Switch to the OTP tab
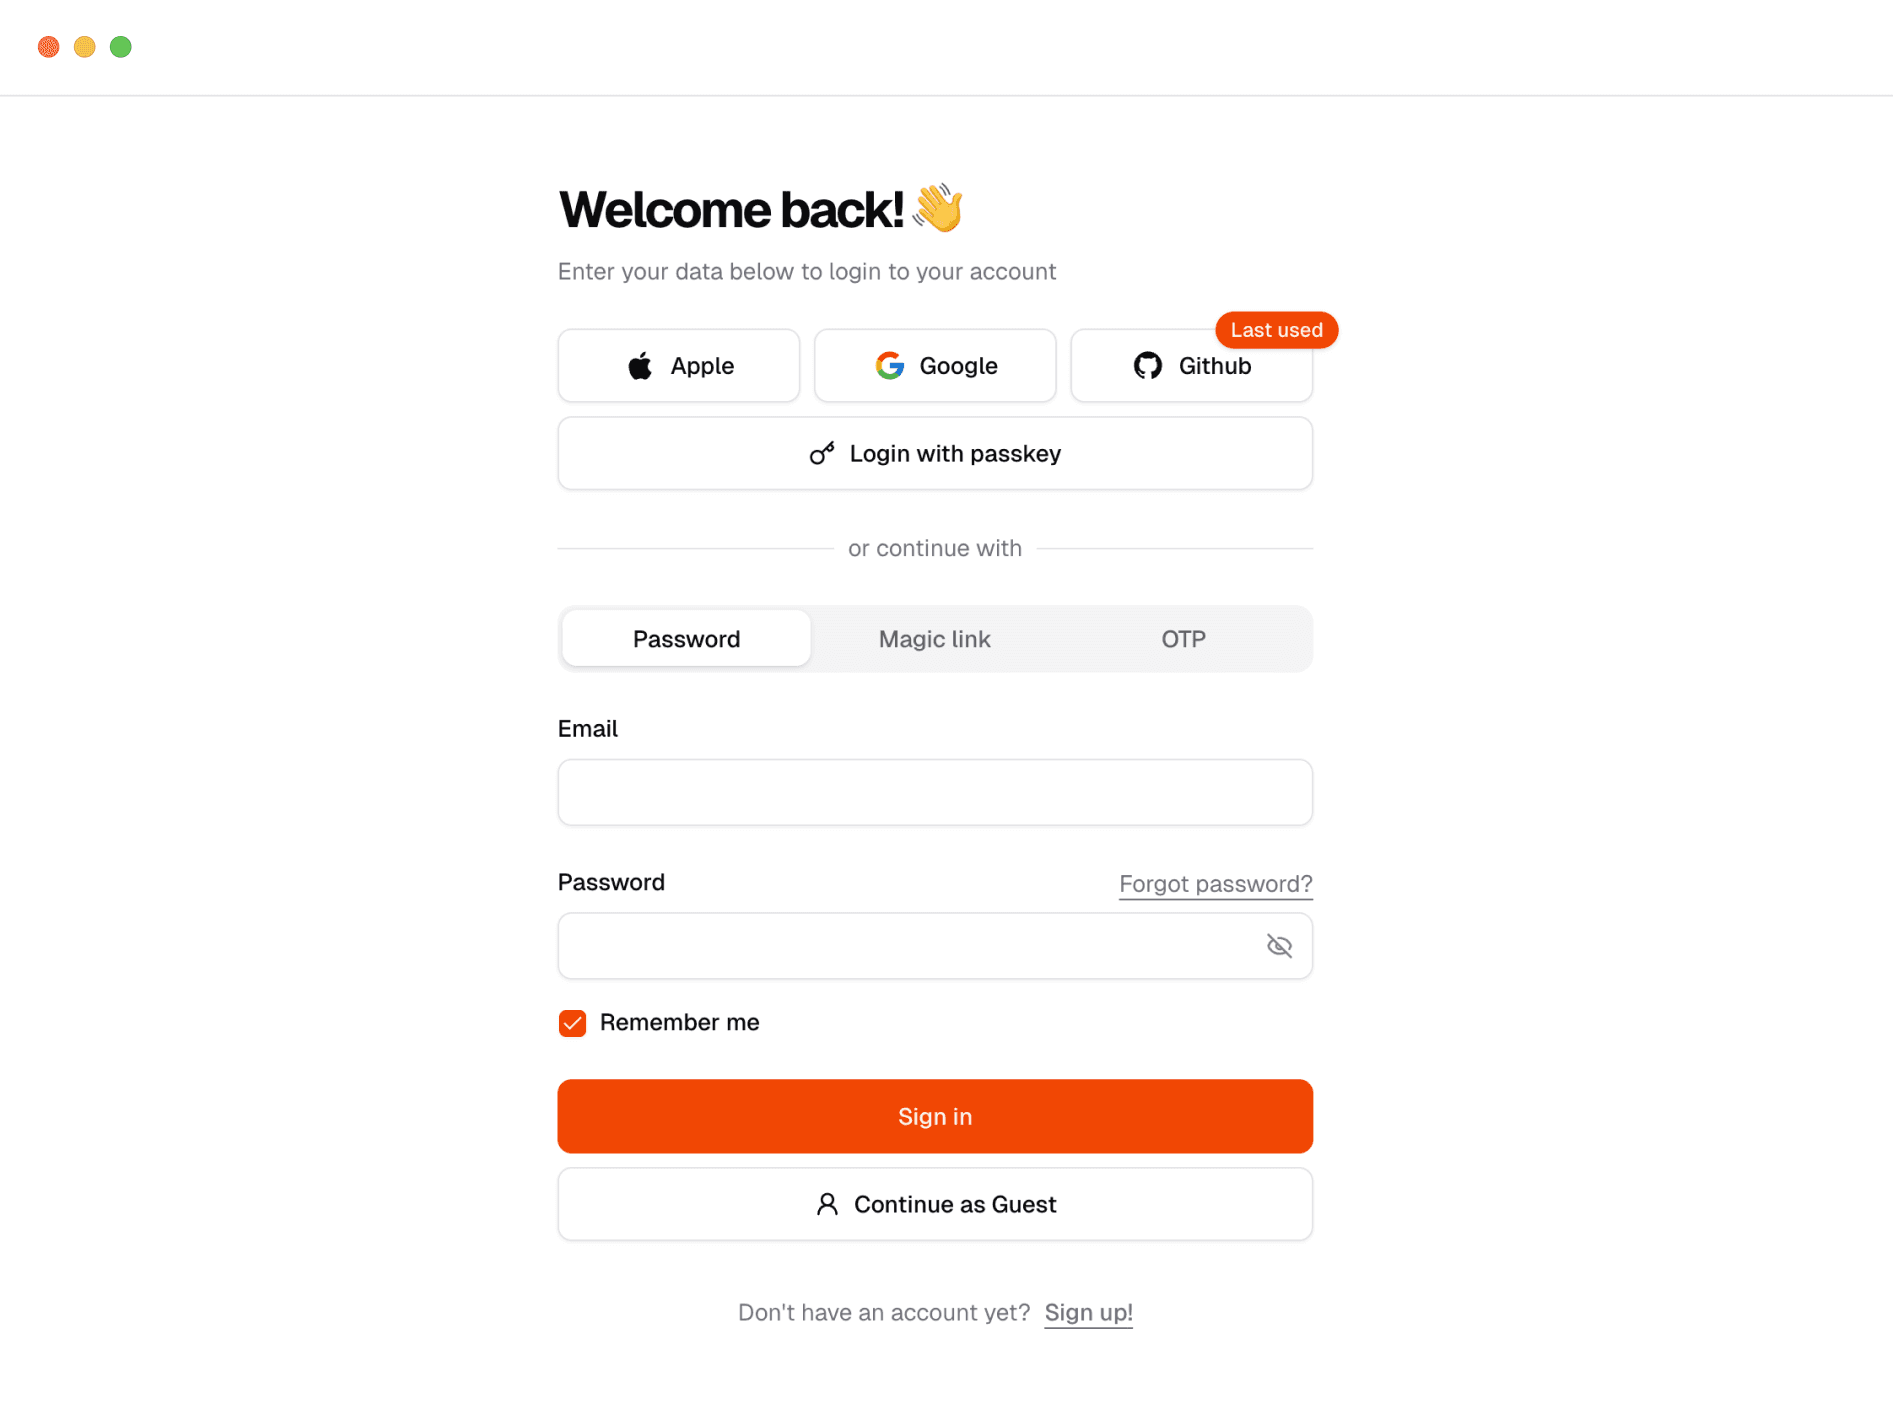Screen dimensions: 1893x1413 coord(1183,639)
